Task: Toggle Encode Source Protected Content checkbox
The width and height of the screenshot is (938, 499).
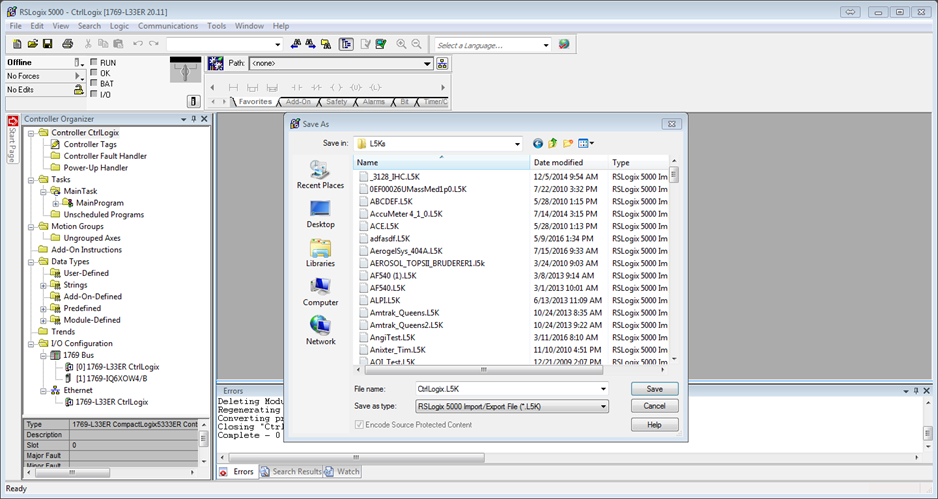Action: coord(359,425)
